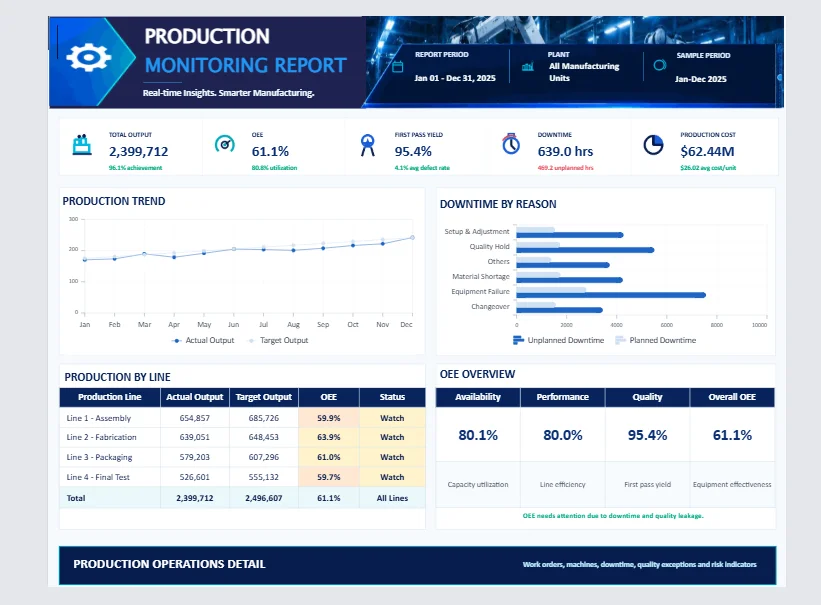Select the Line 2 - Fabrication row label
The image size is (821, 605).
[x=101, y=437]
